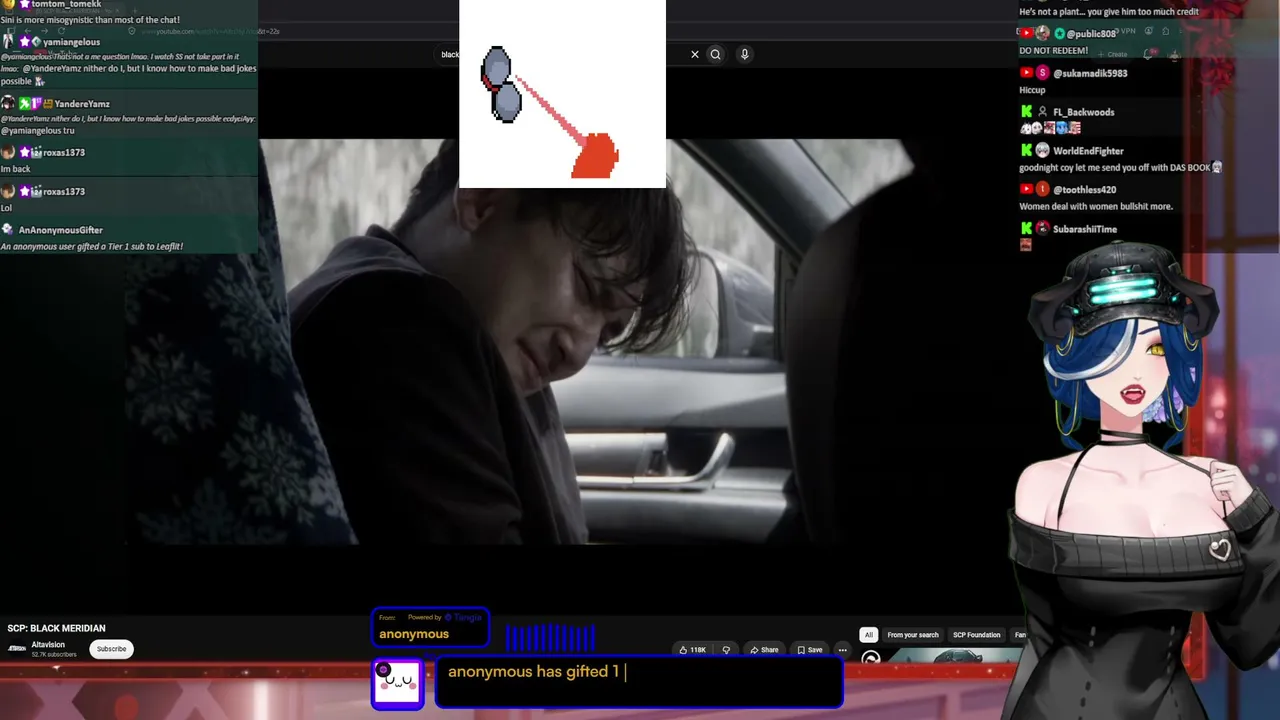Click the 'Im back' chat message
The image size is (1280, 720).
pyautogui.click(x=16, y=169)
